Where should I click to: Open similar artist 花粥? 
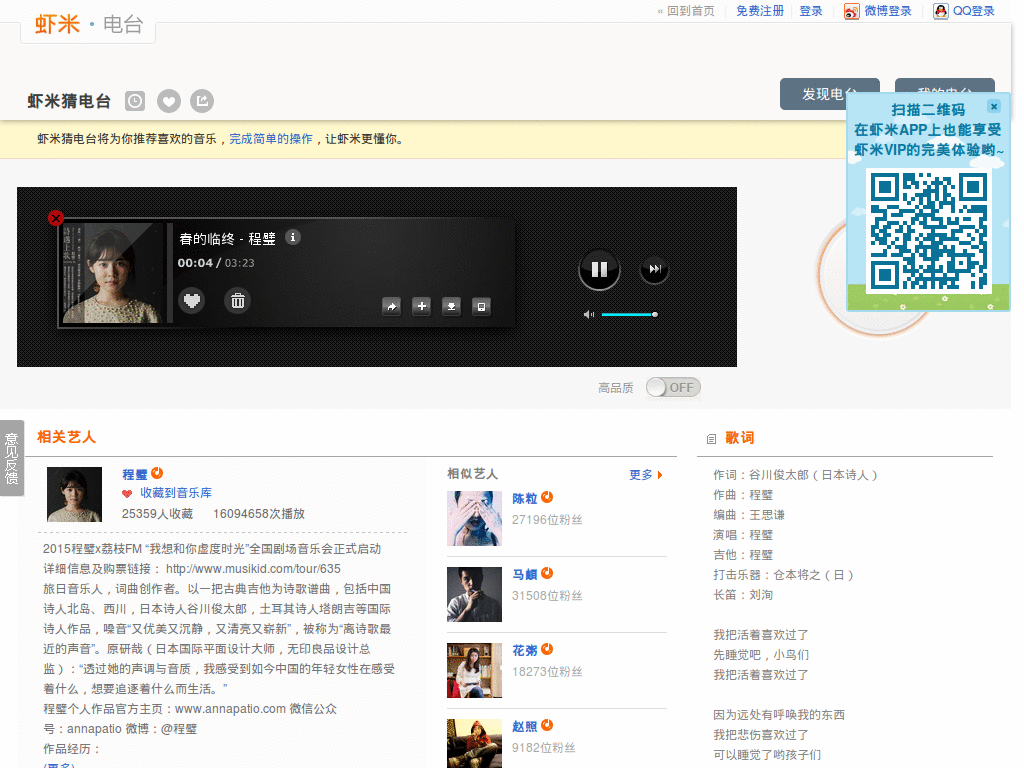(x=524, y=650)
